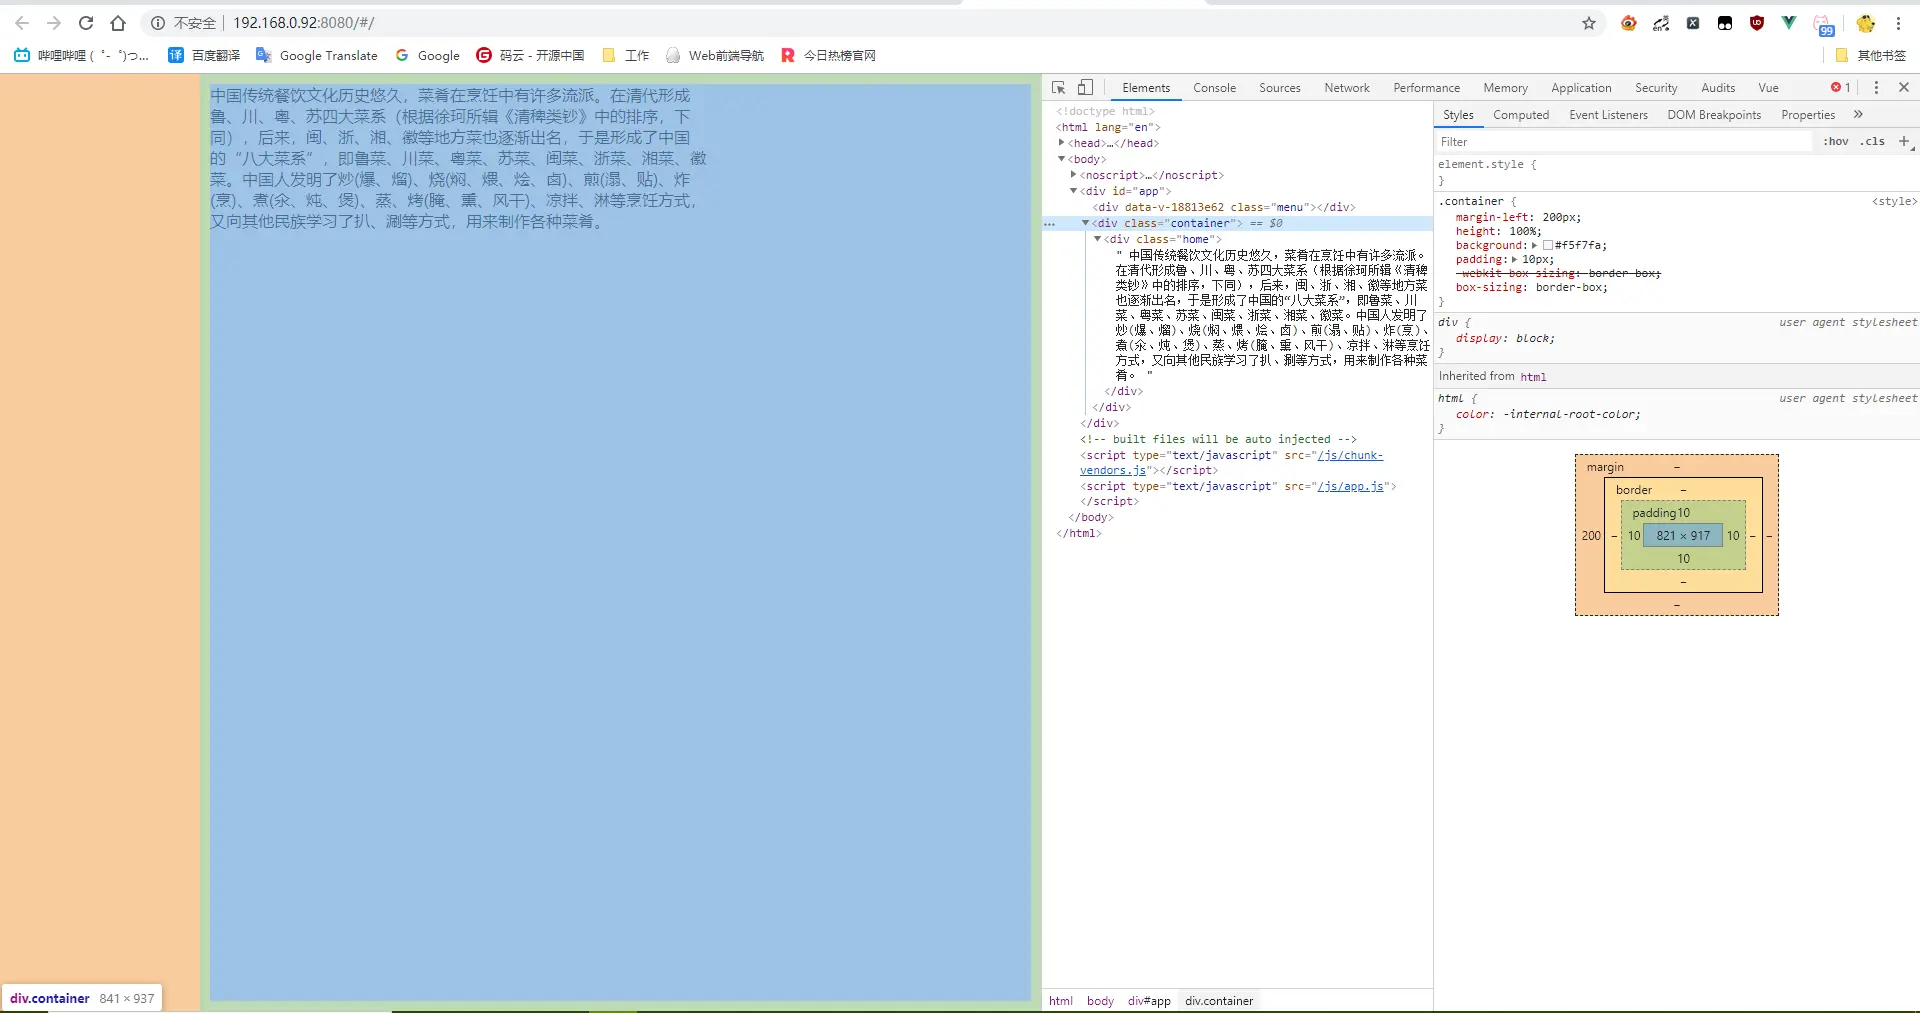Open the browser home page

click(118, 23)
